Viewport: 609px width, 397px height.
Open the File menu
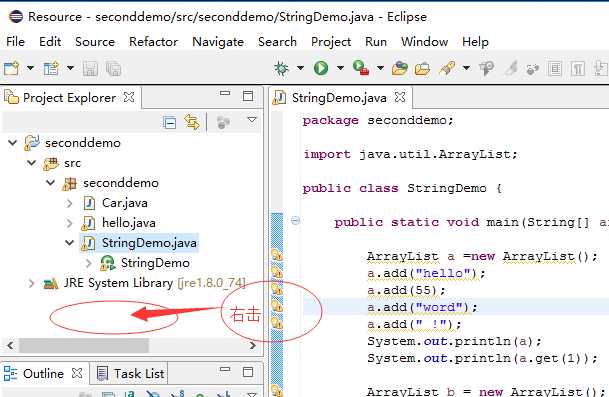[16, 42]
